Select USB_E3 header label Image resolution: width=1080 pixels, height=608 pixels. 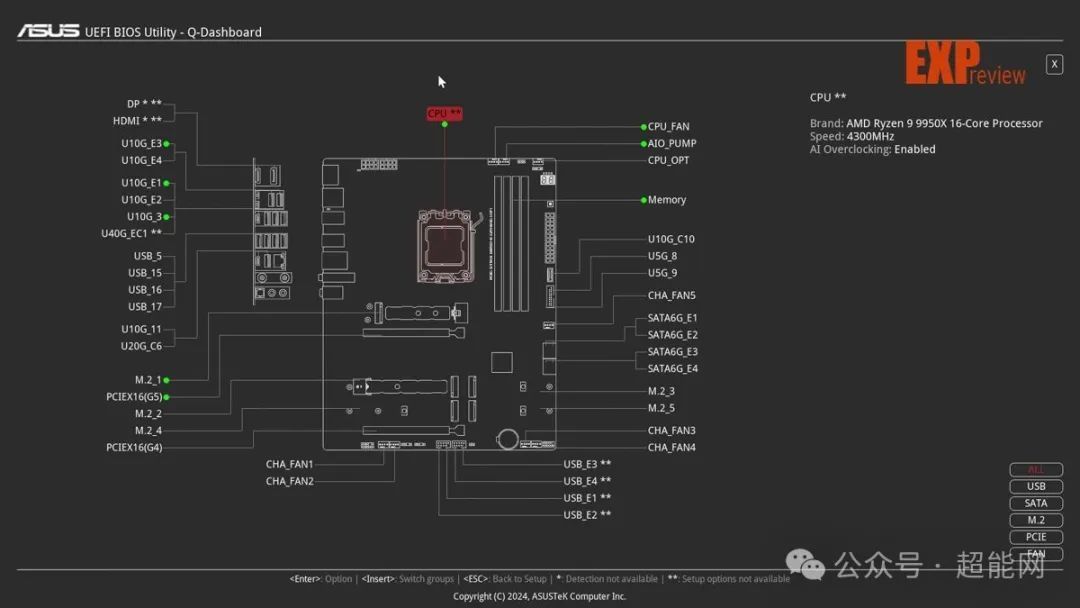(x=587, y=464)
